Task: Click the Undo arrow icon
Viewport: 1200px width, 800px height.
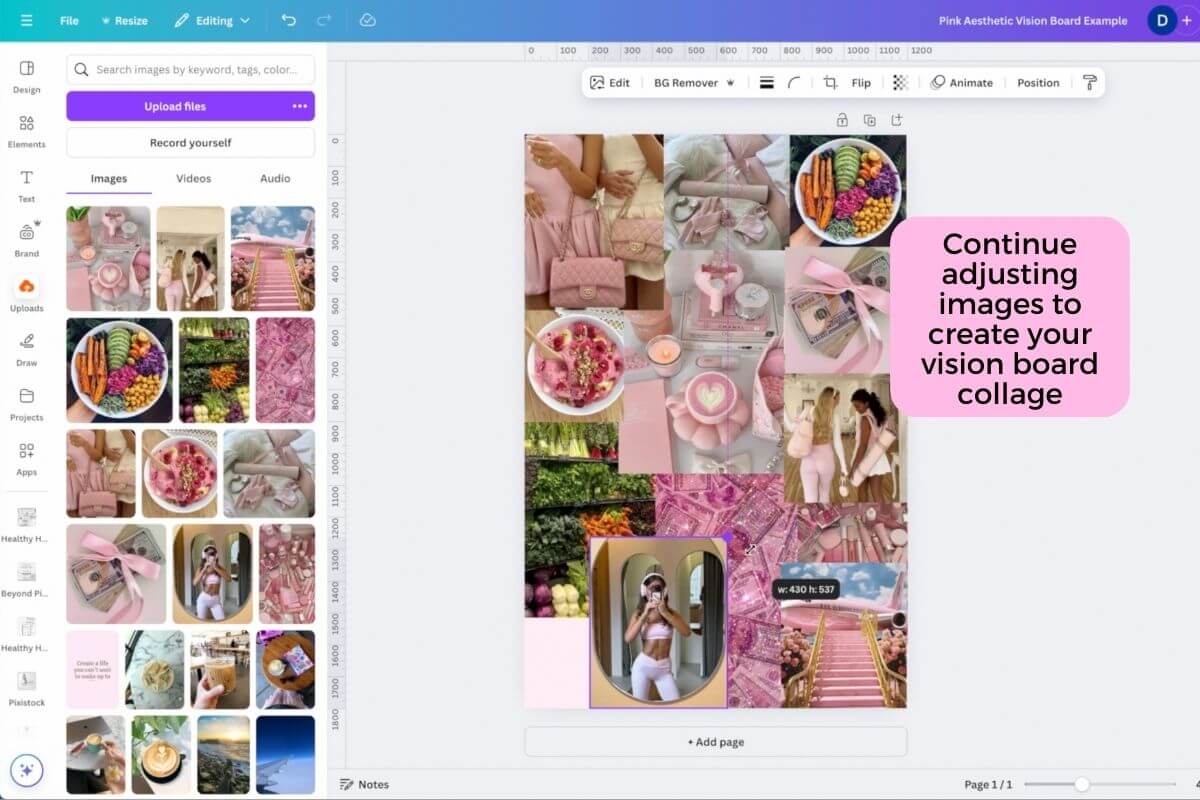Action: click(289, 20)
